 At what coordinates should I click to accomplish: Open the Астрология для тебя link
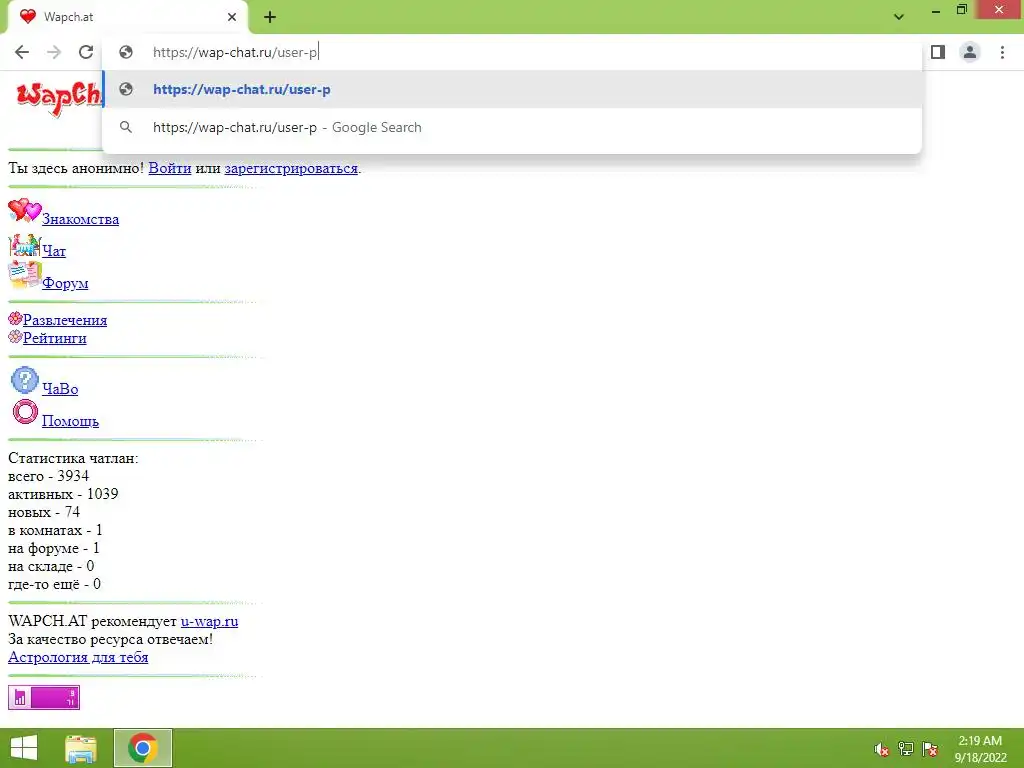78,658
